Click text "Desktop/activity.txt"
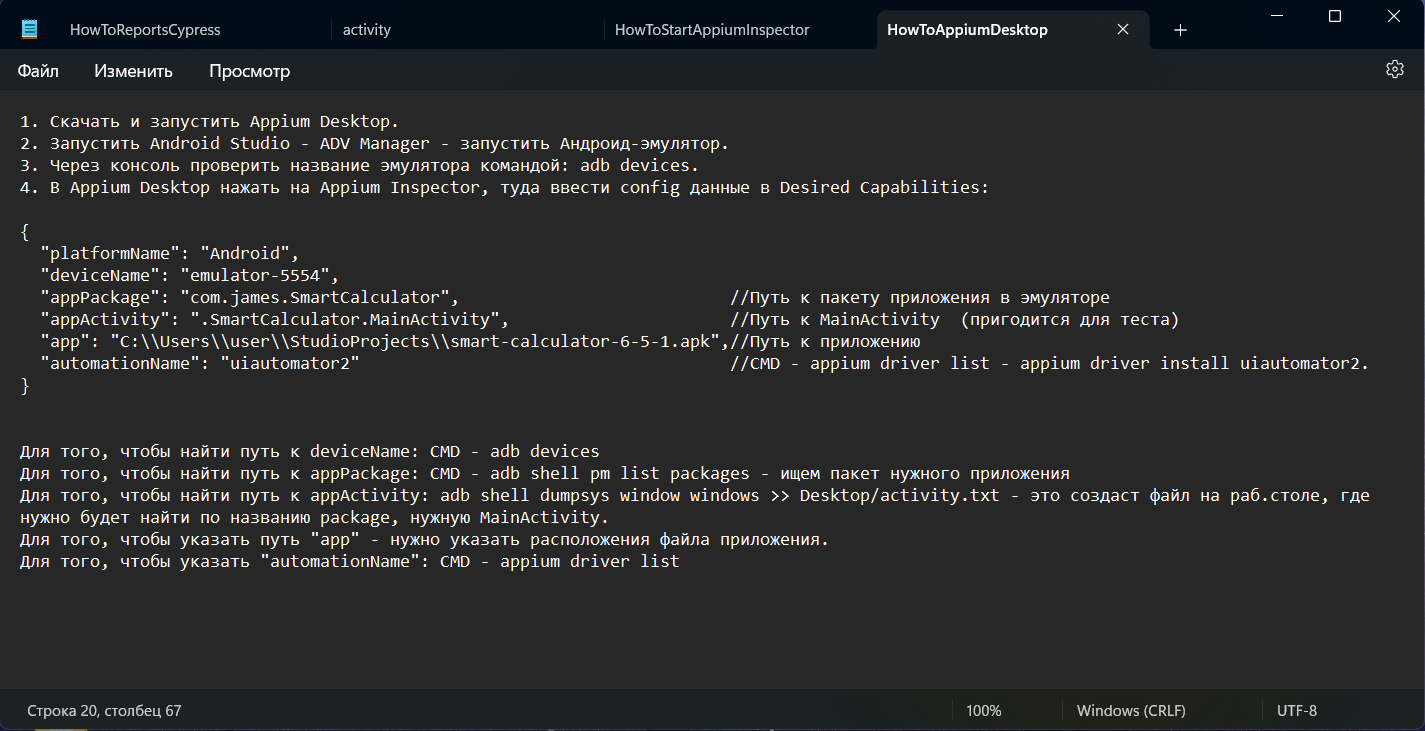Viewport: 1425px width, 731px height. [900, 495]
